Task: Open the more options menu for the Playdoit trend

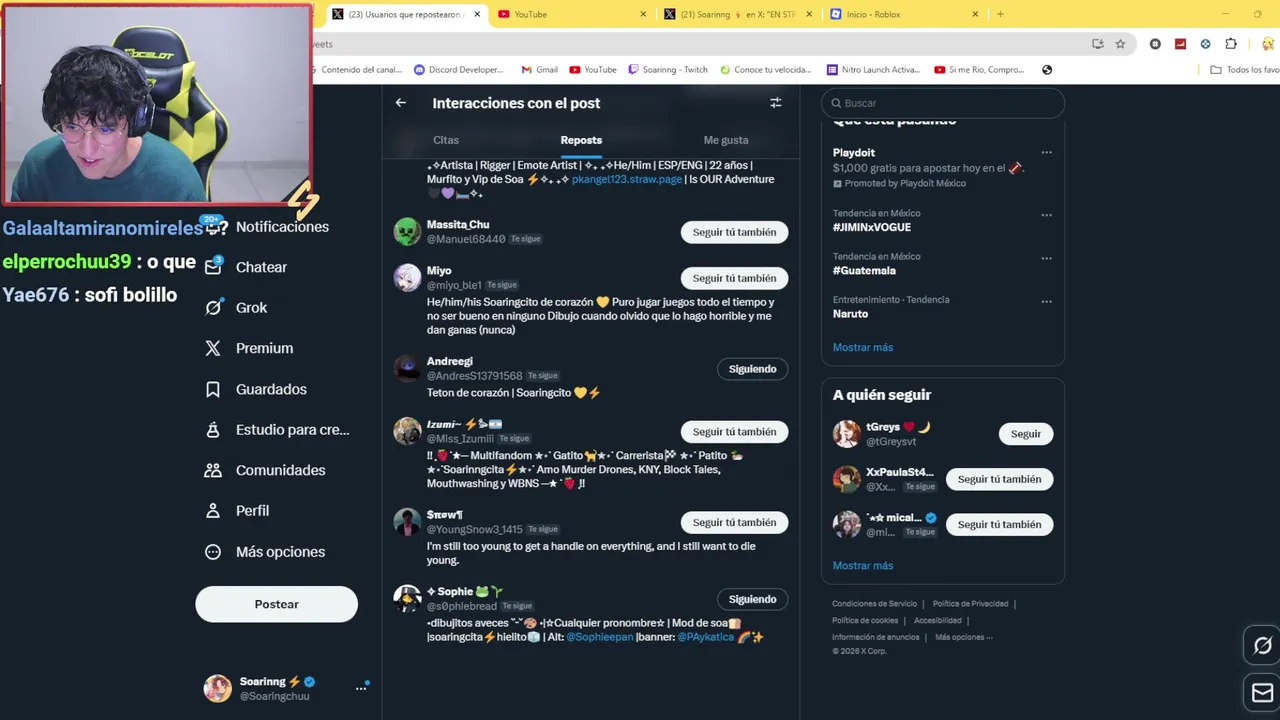Action: pos(1046,153)
